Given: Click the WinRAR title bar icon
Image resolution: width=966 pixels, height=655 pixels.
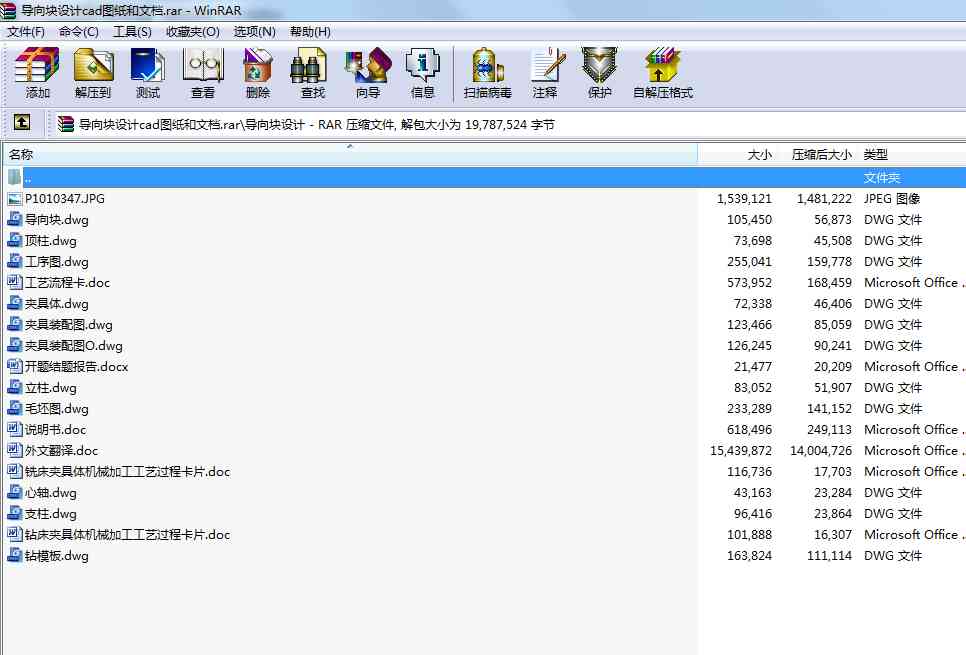Looking at the screenshot, I should [x=7, y=10].
